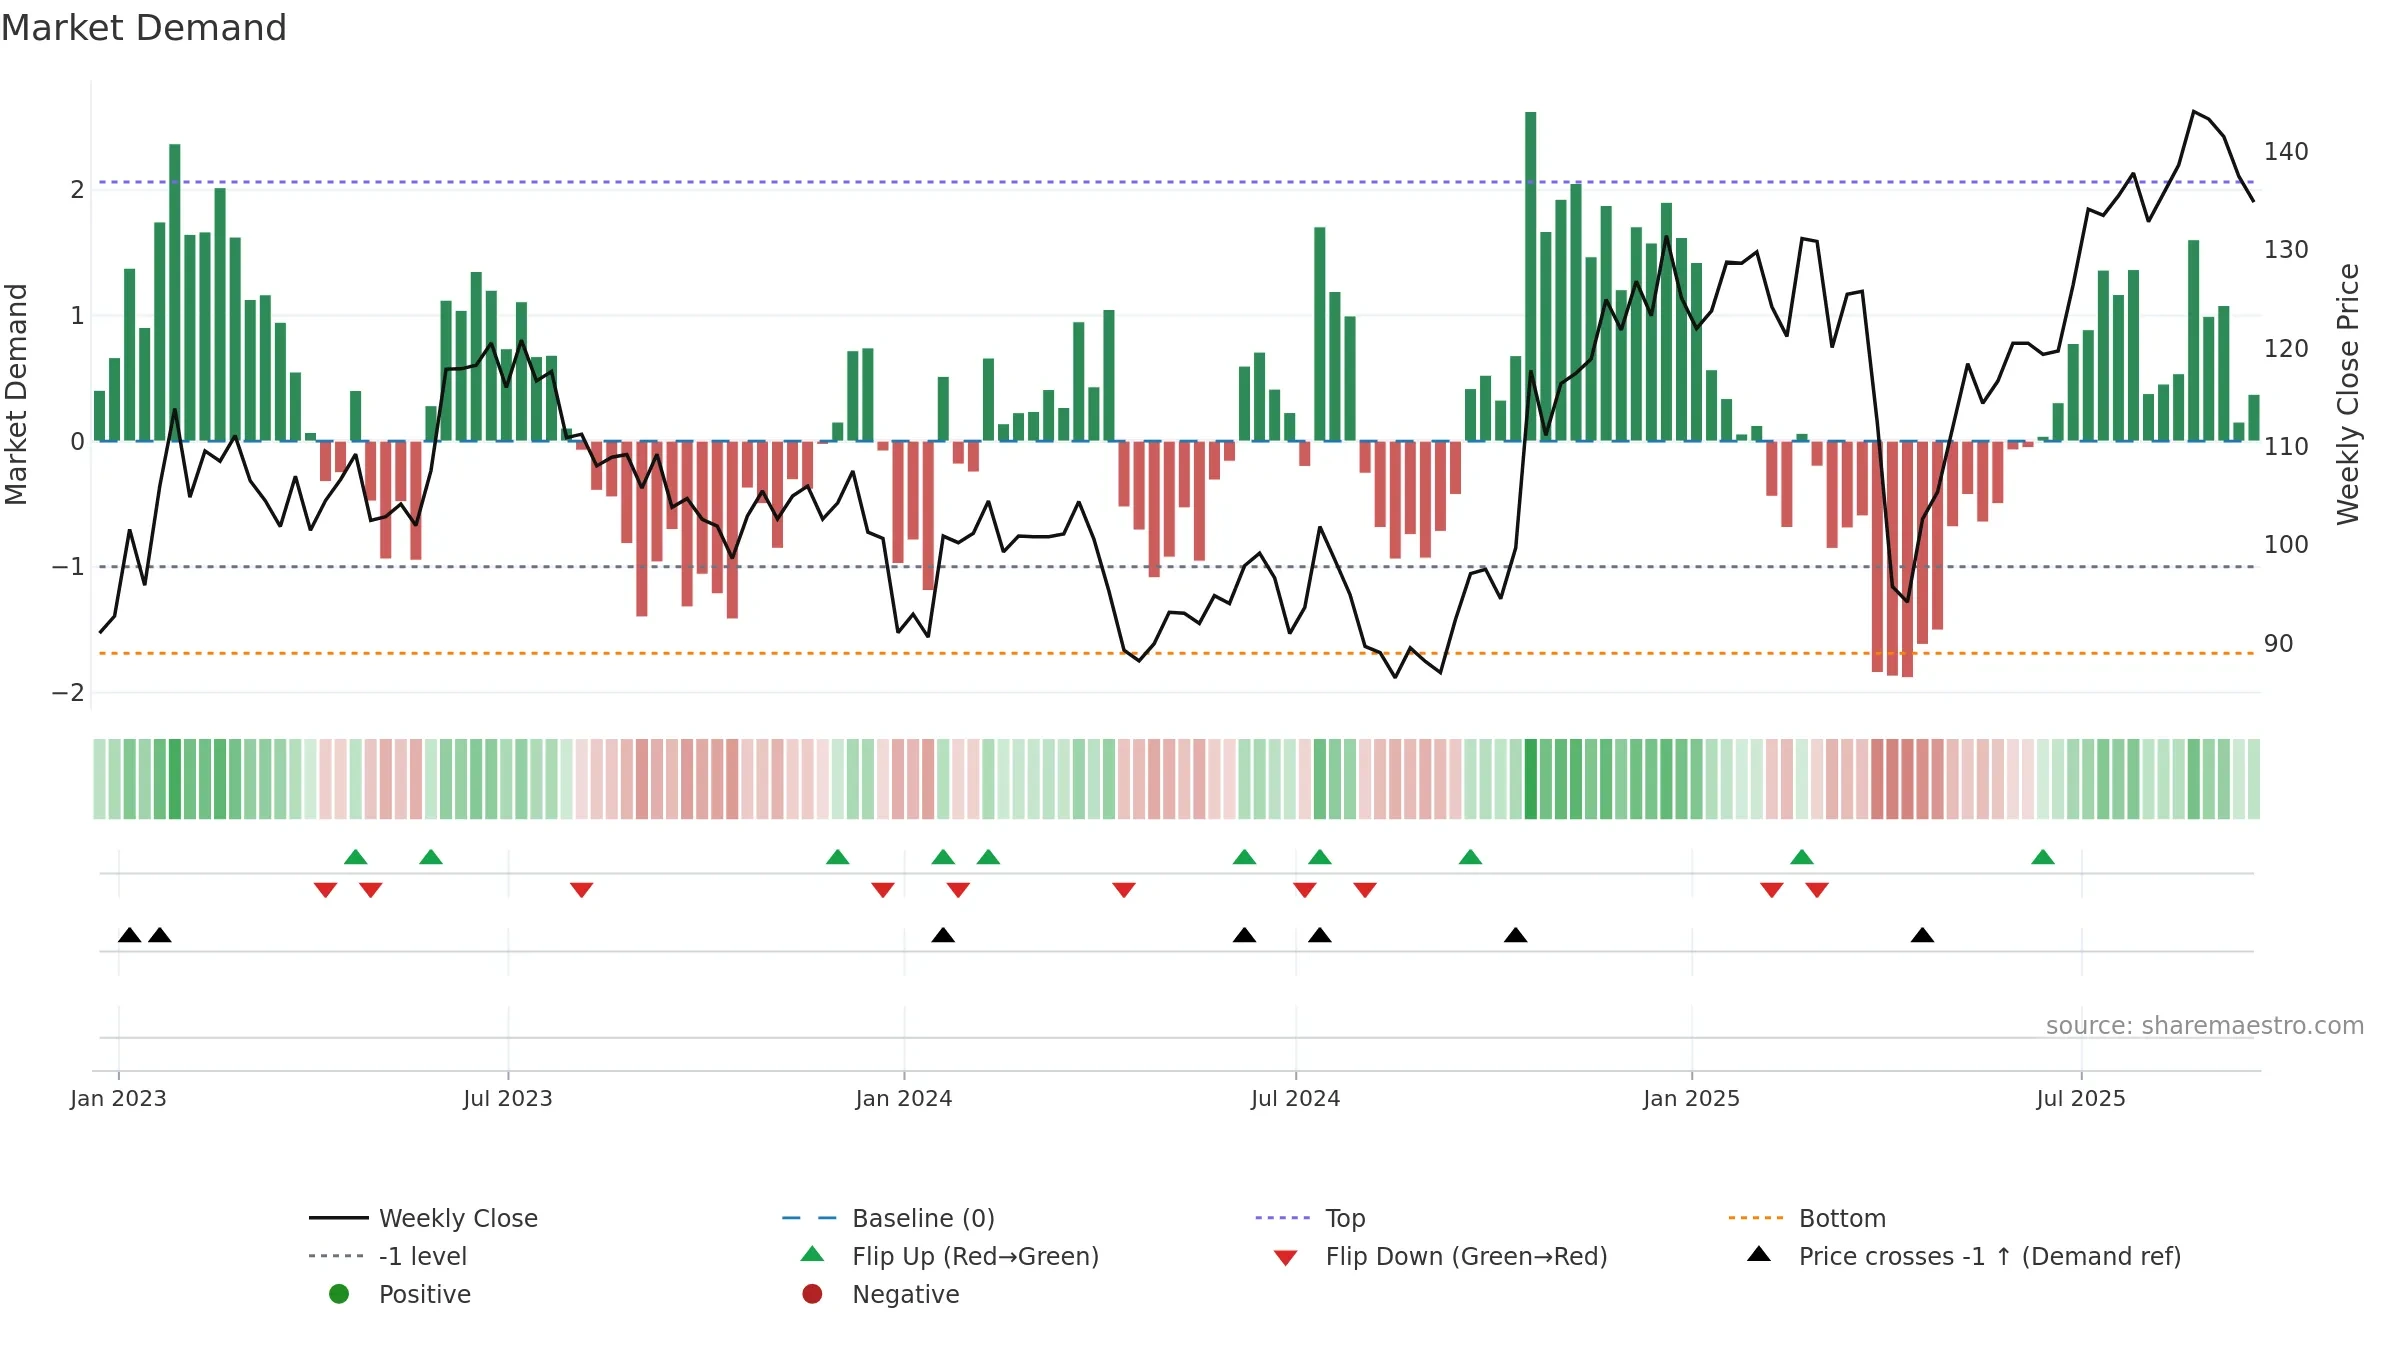The image size is (2400, 1350).
Task: Click the 100 price tick label
Action: coord(2286,544)
